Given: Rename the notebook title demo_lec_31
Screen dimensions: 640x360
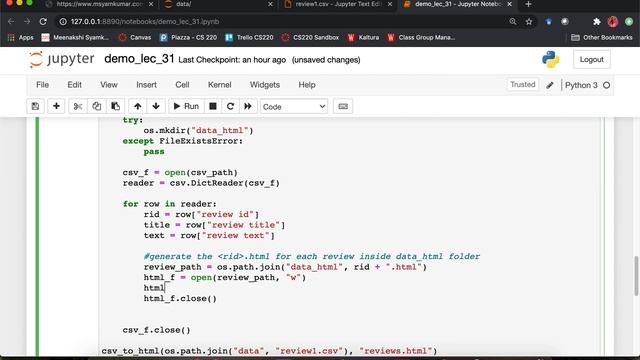Looking at the screenshot, I should (x=139, y=59).
